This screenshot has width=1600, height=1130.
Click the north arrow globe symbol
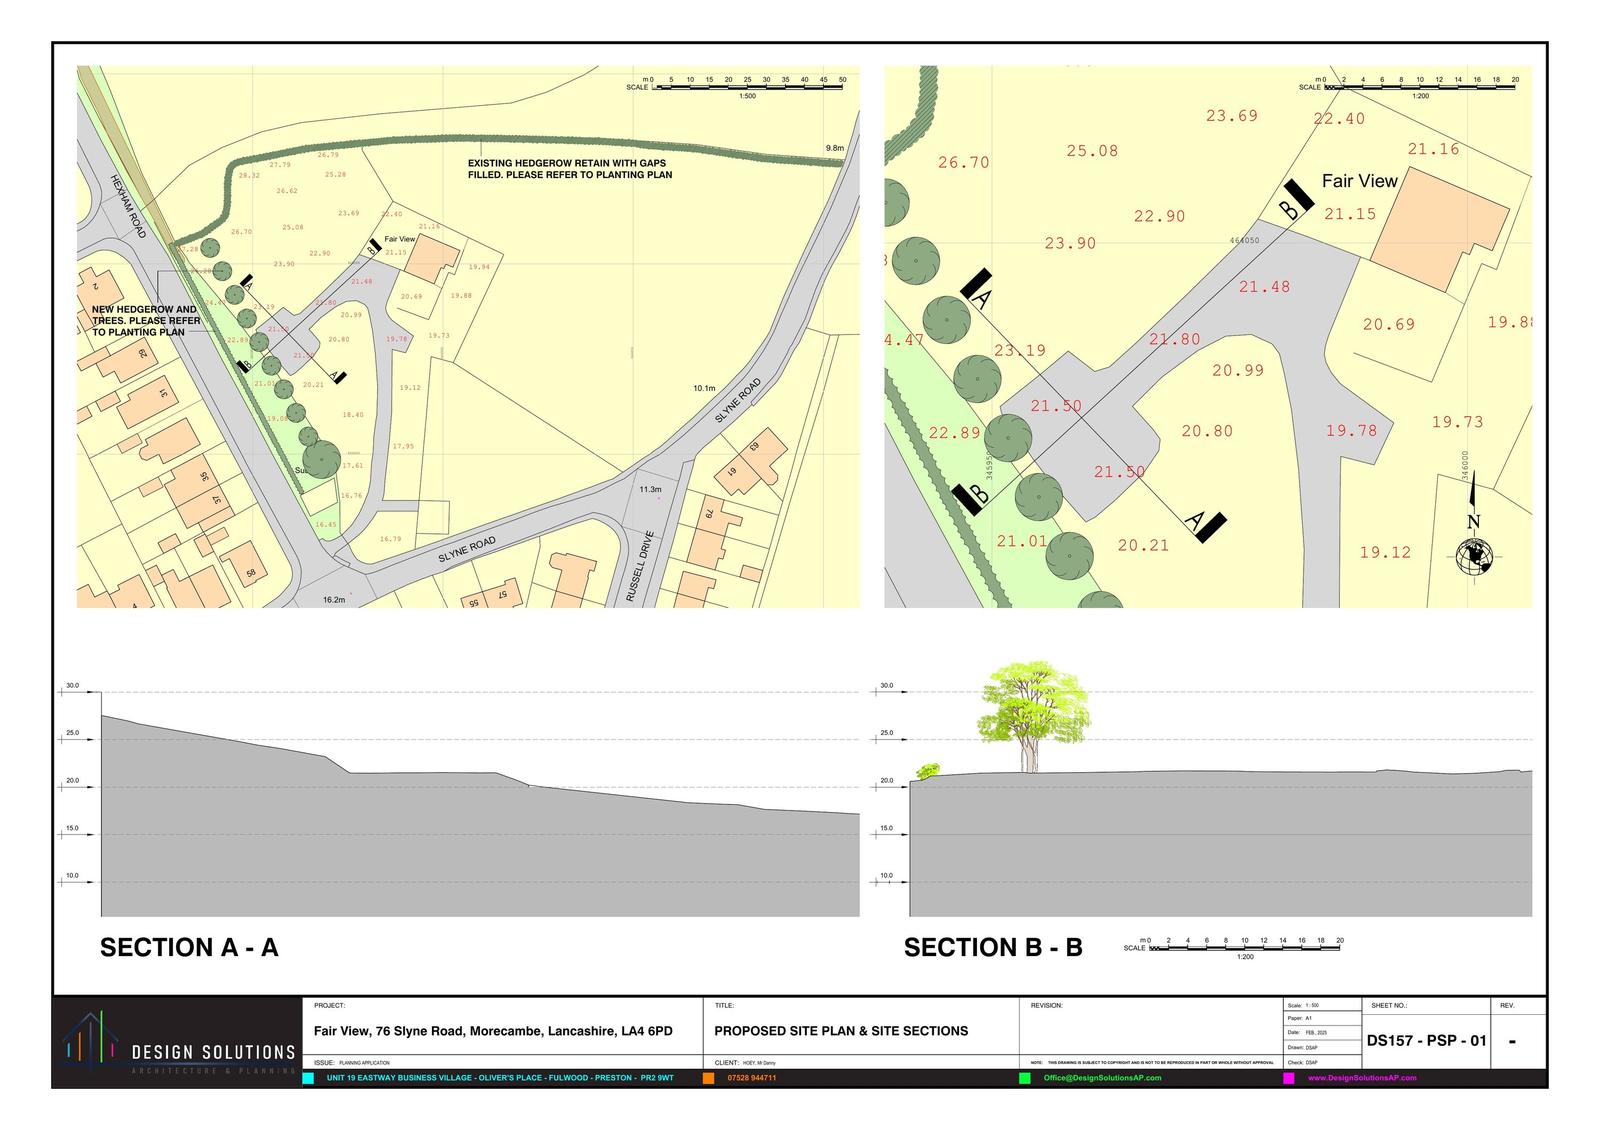pos(1474,556)
